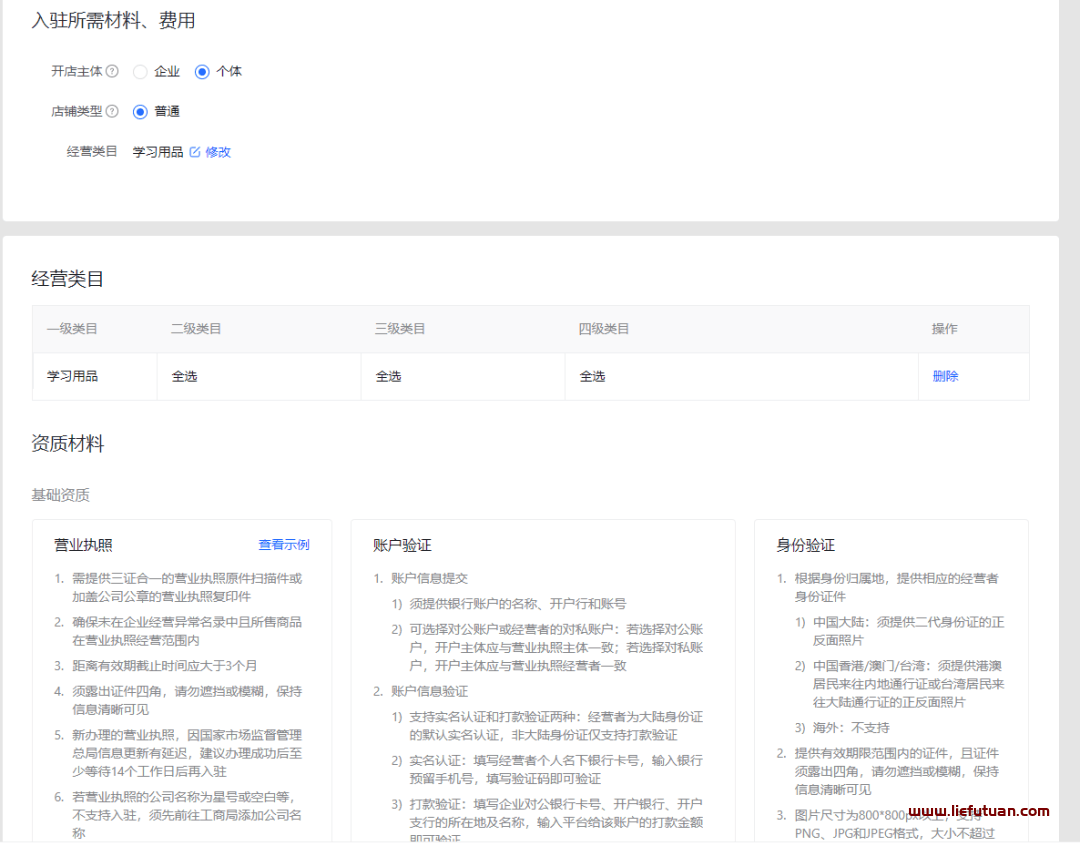
Task: Select the 个体 radio button
Action: tap(203, 71)
